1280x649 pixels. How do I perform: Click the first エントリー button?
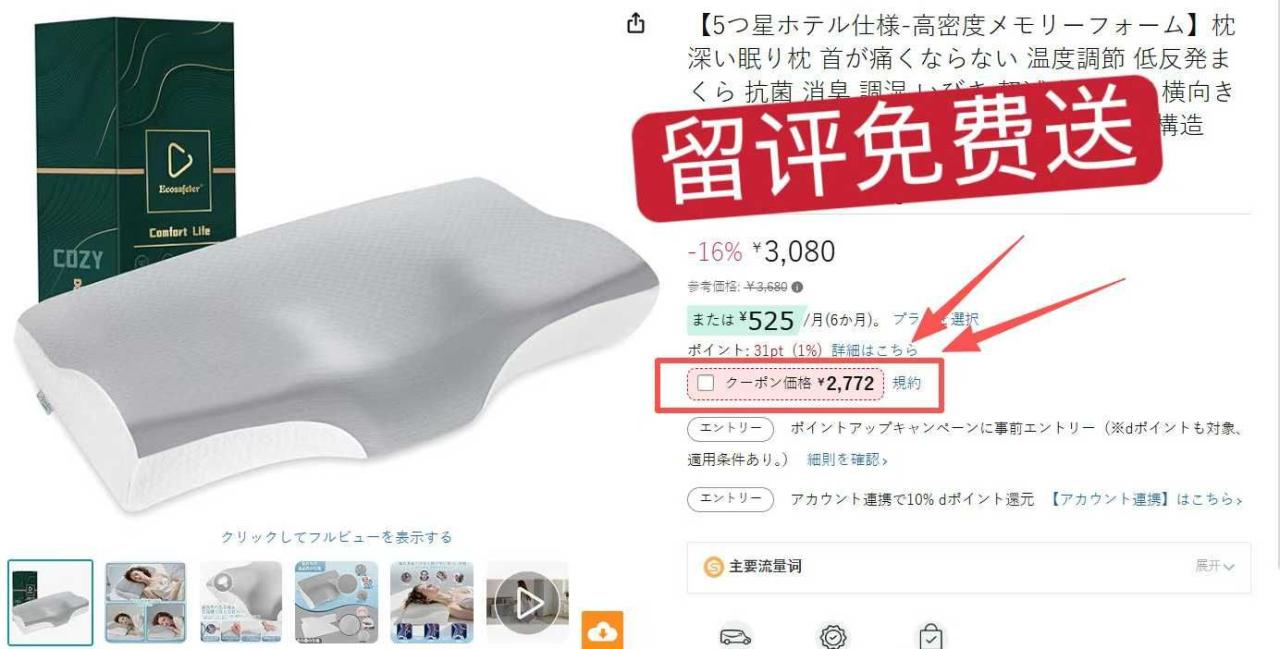(730, 429)
